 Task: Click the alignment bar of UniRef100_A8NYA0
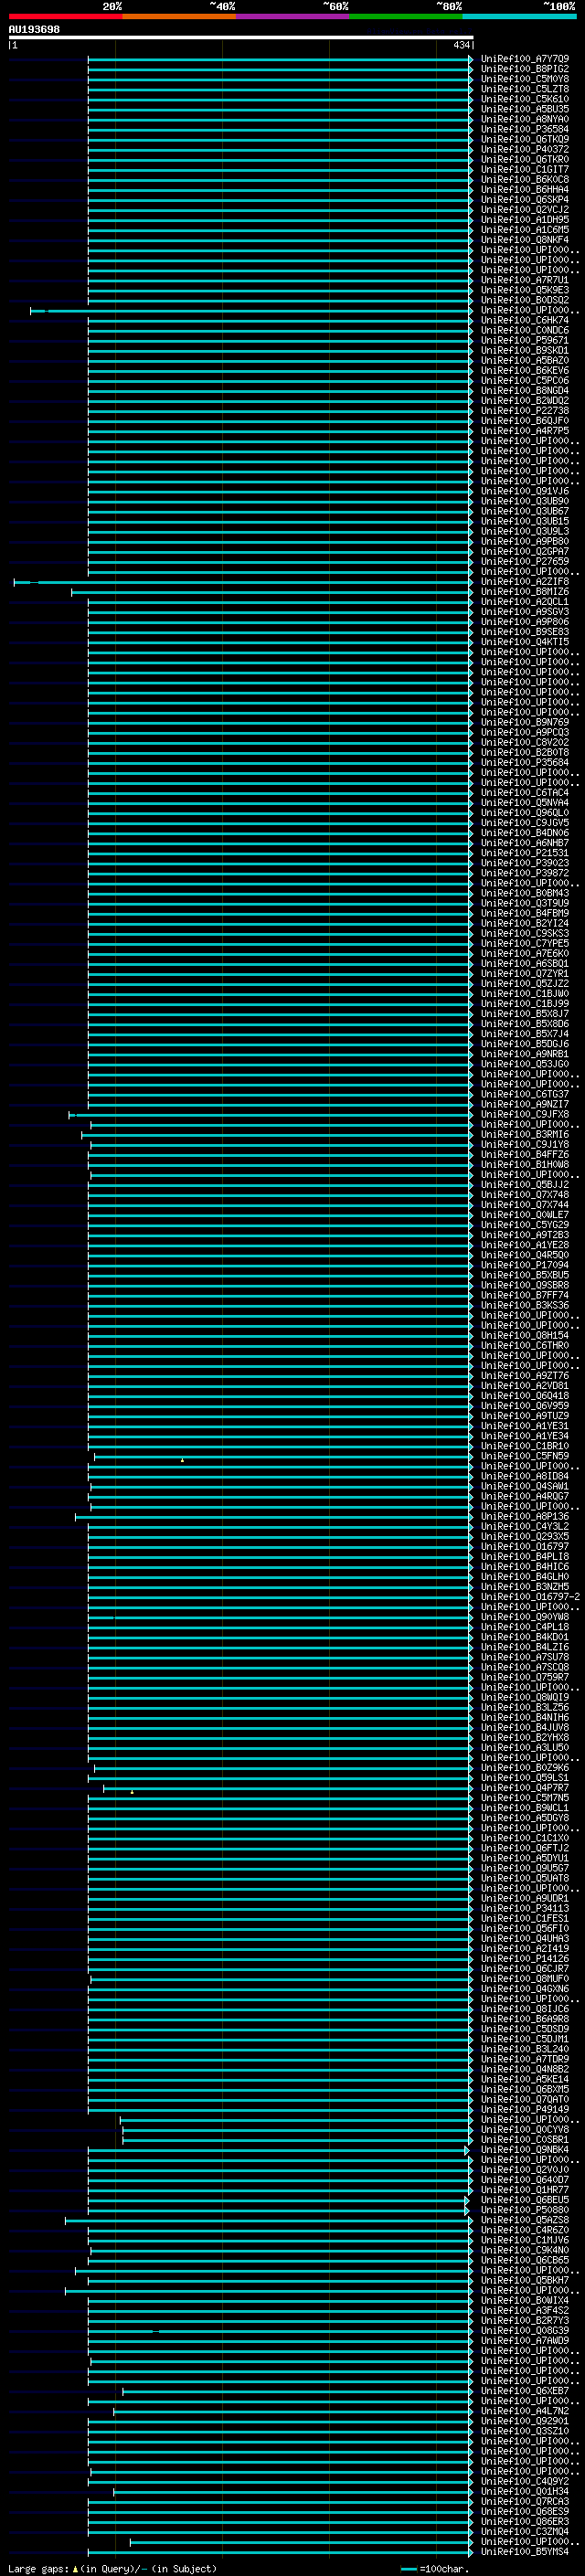pyautogui.click(x=279, y=120)
